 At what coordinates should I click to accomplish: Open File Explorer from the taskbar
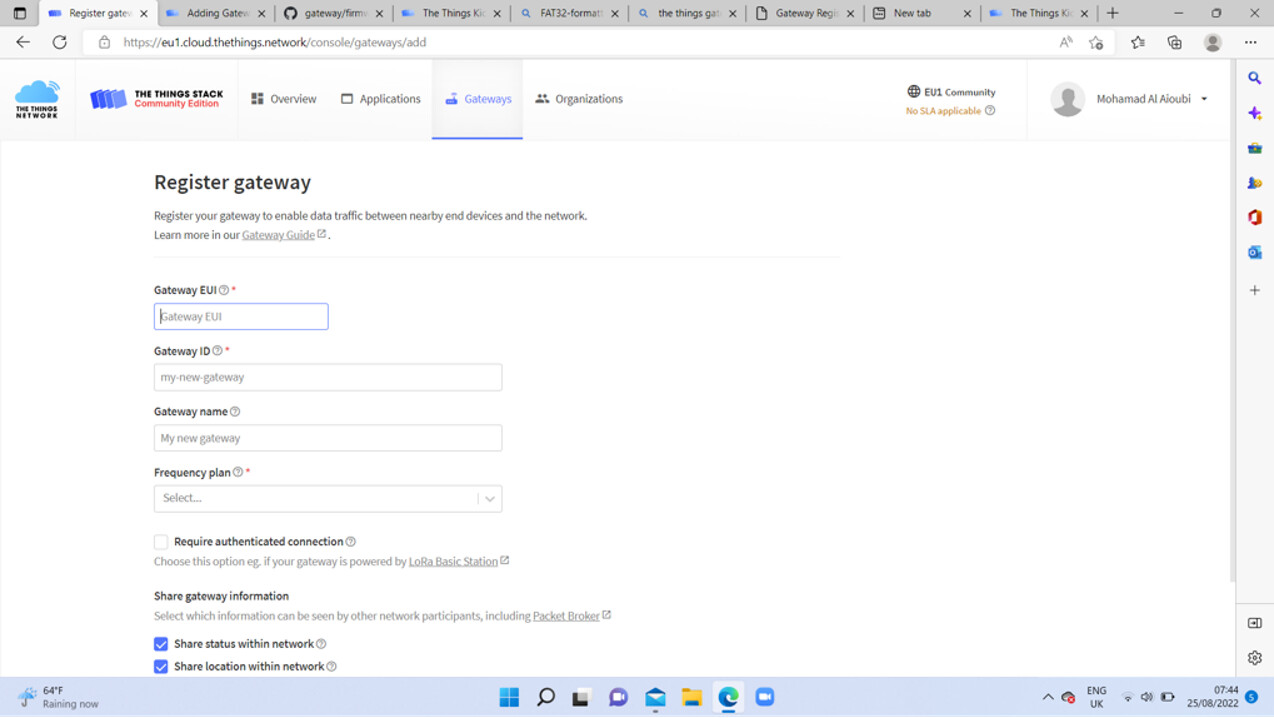coord(691,697)
